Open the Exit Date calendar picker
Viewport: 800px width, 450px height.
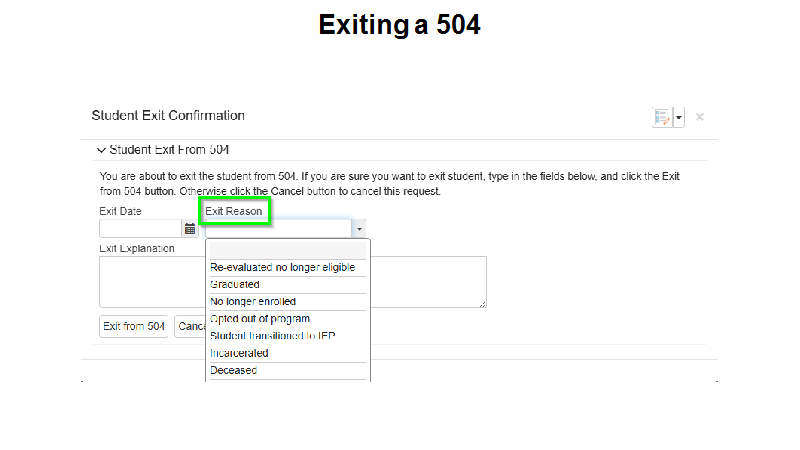tap(190, 229)
